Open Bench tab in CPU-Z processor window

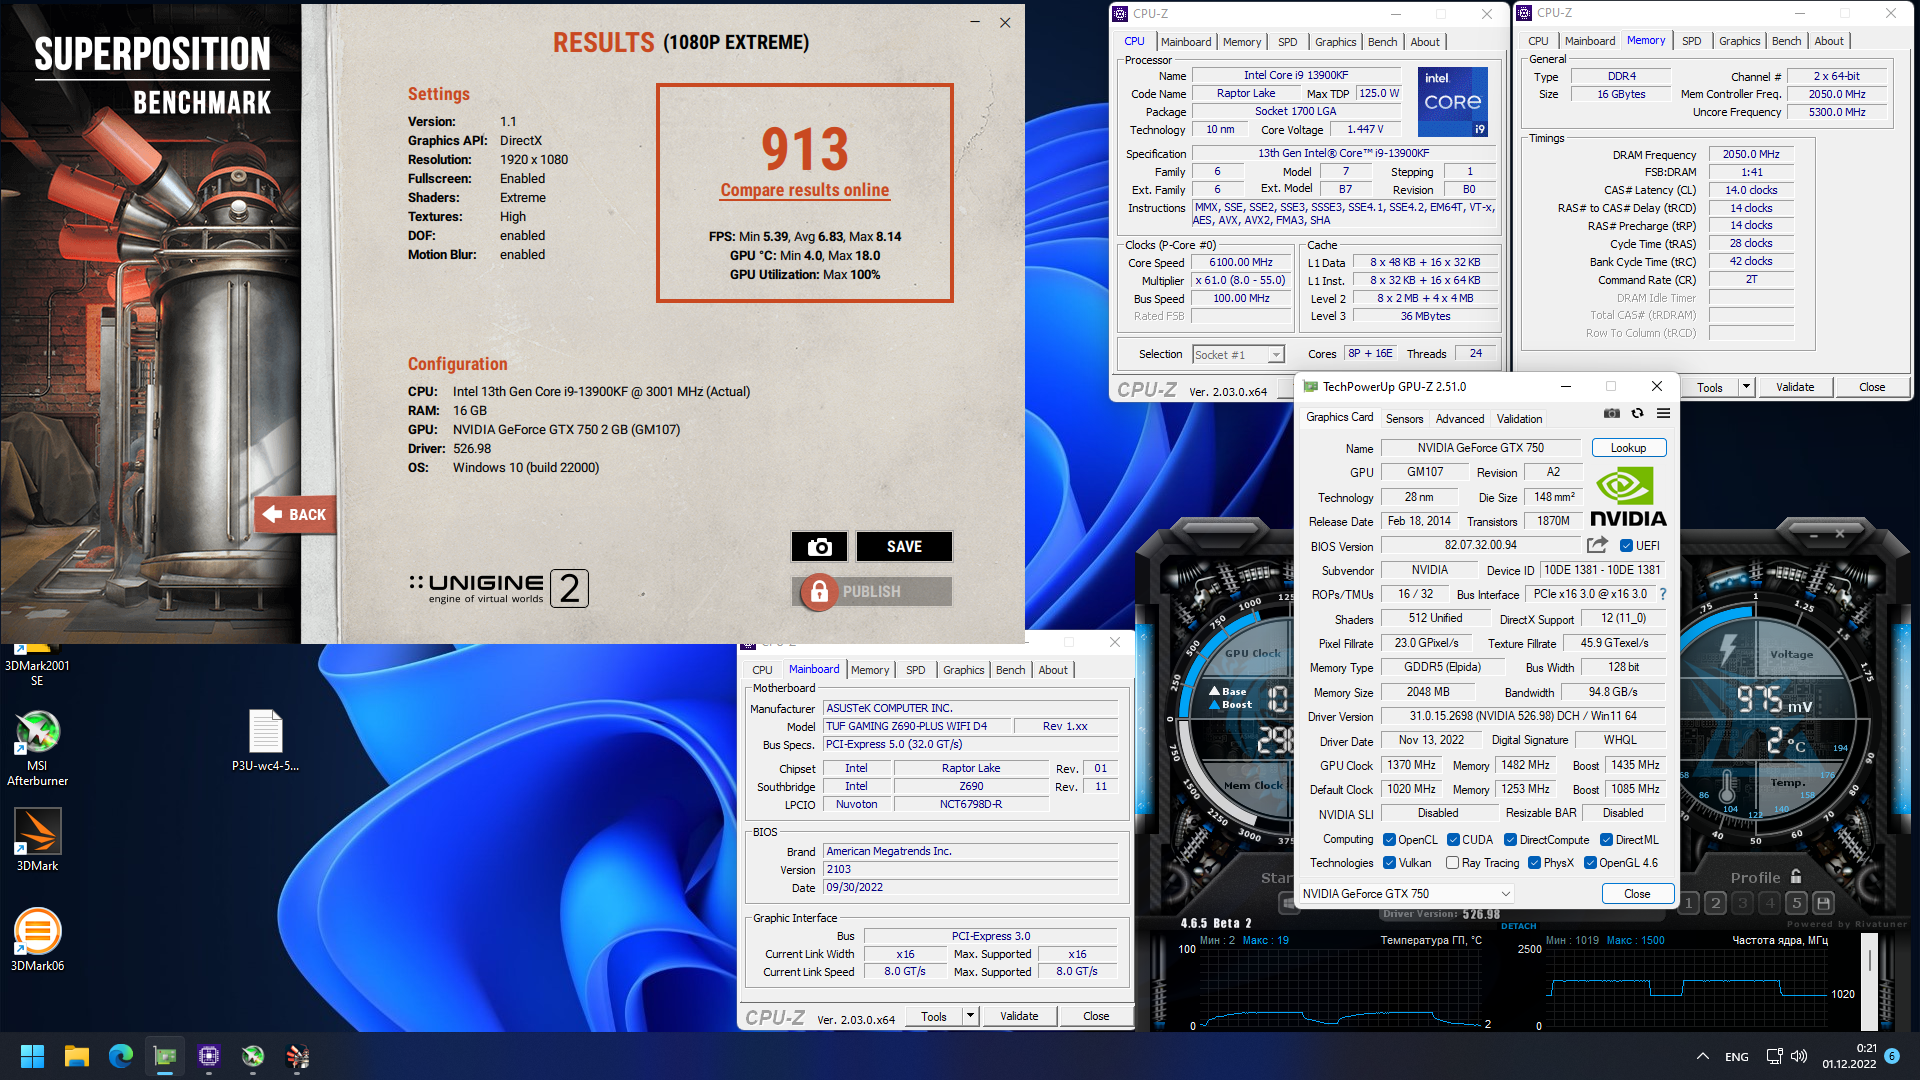1382,42
